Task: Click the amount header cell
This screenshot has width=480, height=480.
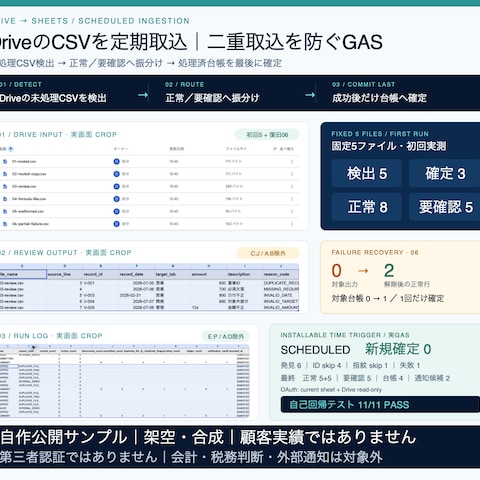Action: click(208, 274)
